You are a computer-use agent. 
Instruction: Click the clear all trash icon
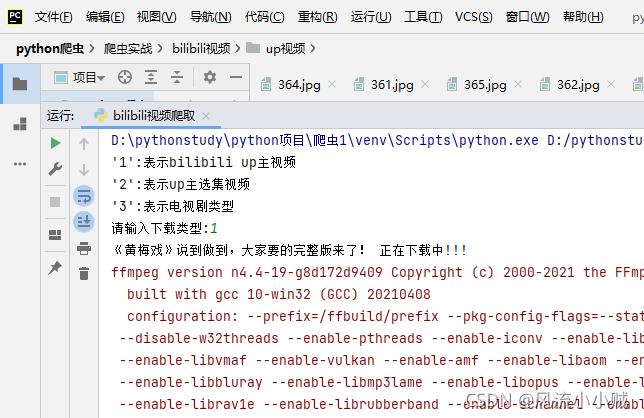coord(84,273)
